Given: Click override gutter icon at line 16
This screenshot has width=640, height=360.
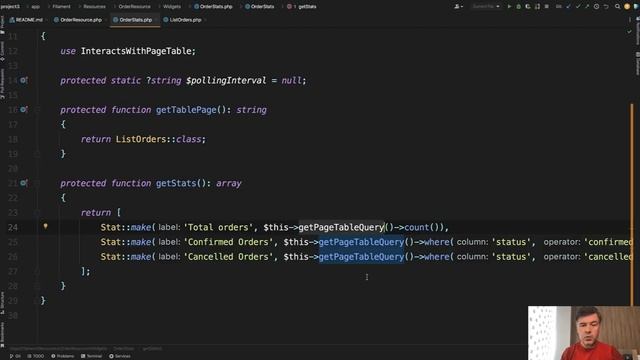Looking at the screenshot, I should point(23,110).
